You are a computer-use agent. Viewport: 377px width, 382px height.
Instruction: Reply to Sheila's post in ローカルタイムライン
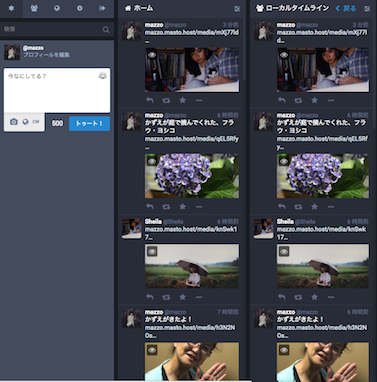click(x=282, y=297)
